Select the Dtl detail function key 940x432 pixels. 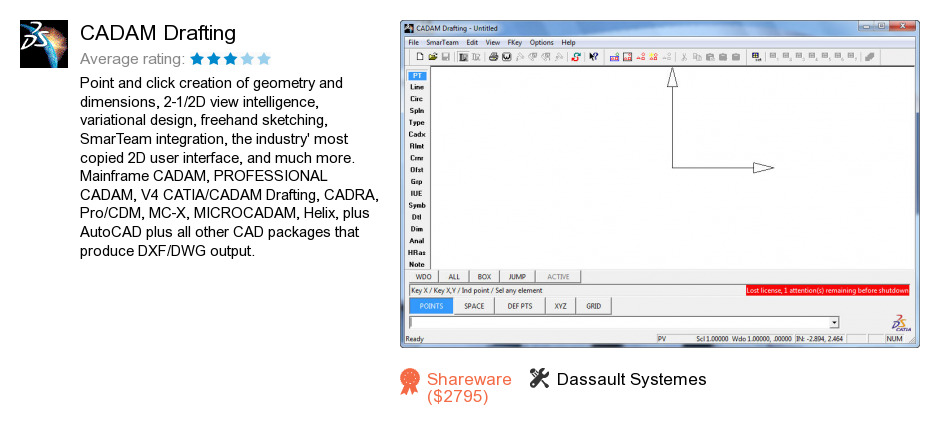coord(417,217)
